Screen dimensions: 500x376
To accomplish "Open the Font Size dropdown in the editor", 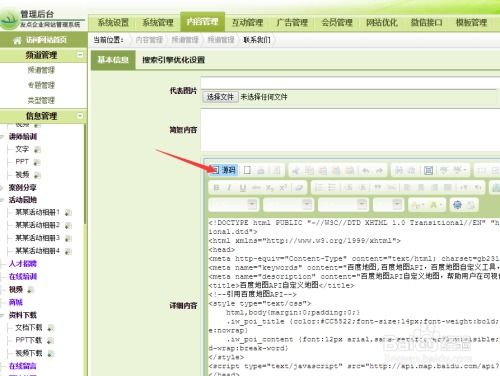I will [x=388, y=205].
